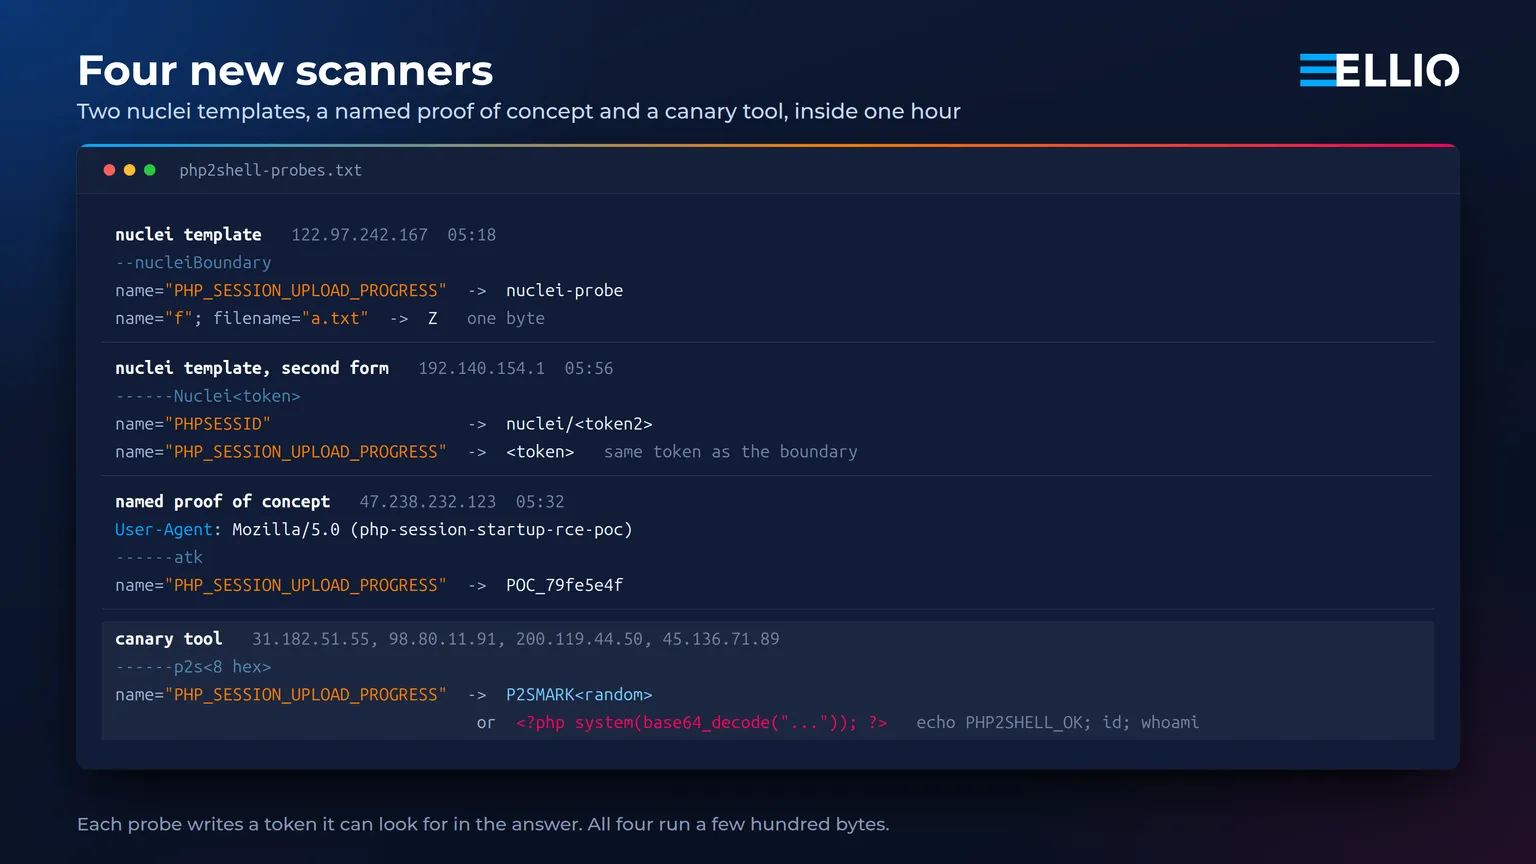Click the 'one byte' comment

(x=506, y=319)
